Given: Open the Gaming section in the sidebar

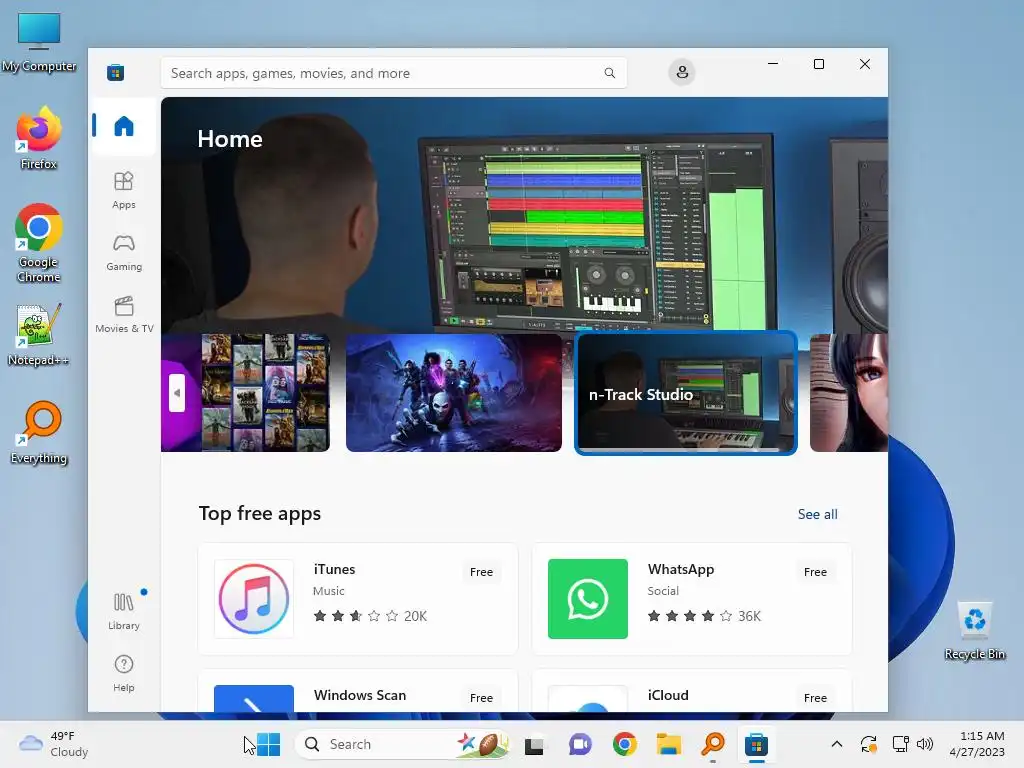Looking at the screenshot, I should point(123,253).
